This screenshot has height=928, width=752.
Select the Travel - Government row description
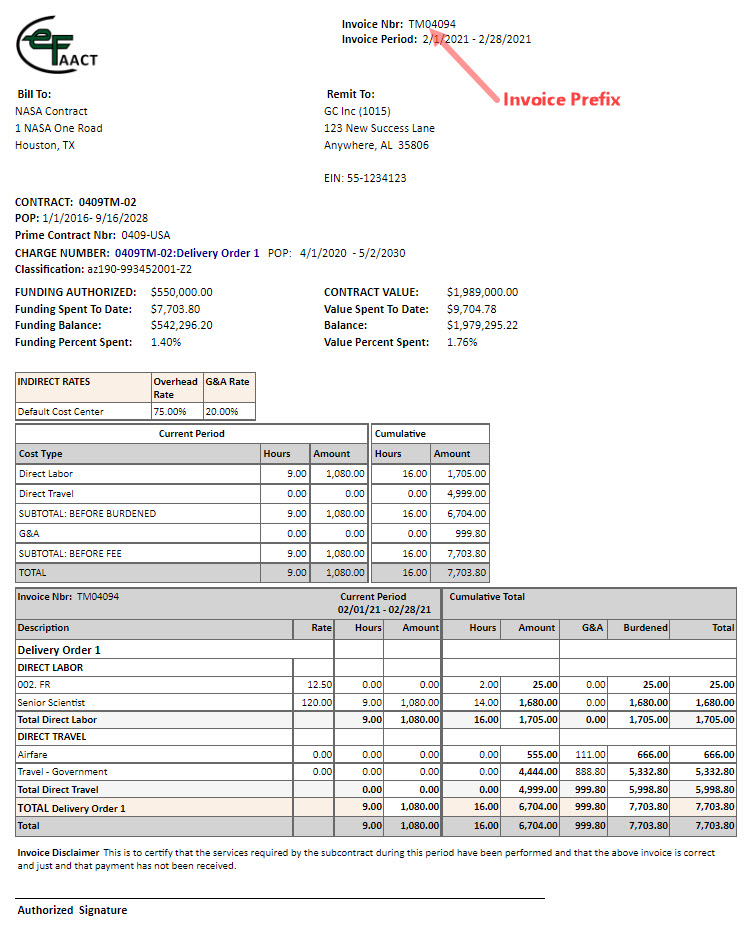point(62,771)
